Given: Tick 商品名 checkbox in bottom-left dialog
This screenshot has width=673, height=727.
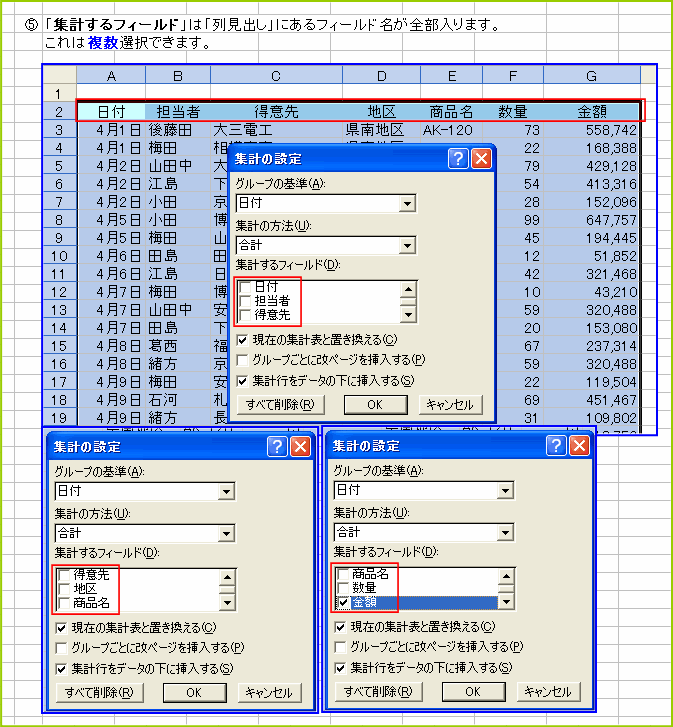Looking at the screenshot, I should pyautogui.click(x=64, y=603).
